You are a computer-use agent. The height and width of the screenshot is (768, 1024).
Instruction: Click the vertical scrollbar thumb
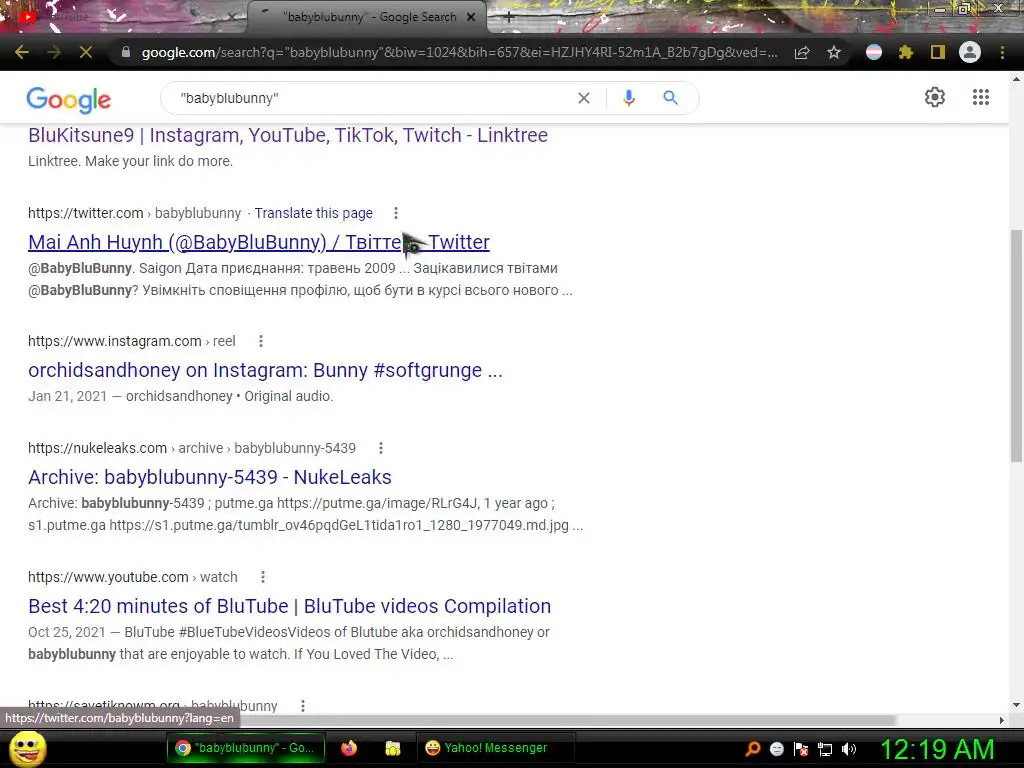tap(1016, 345)
